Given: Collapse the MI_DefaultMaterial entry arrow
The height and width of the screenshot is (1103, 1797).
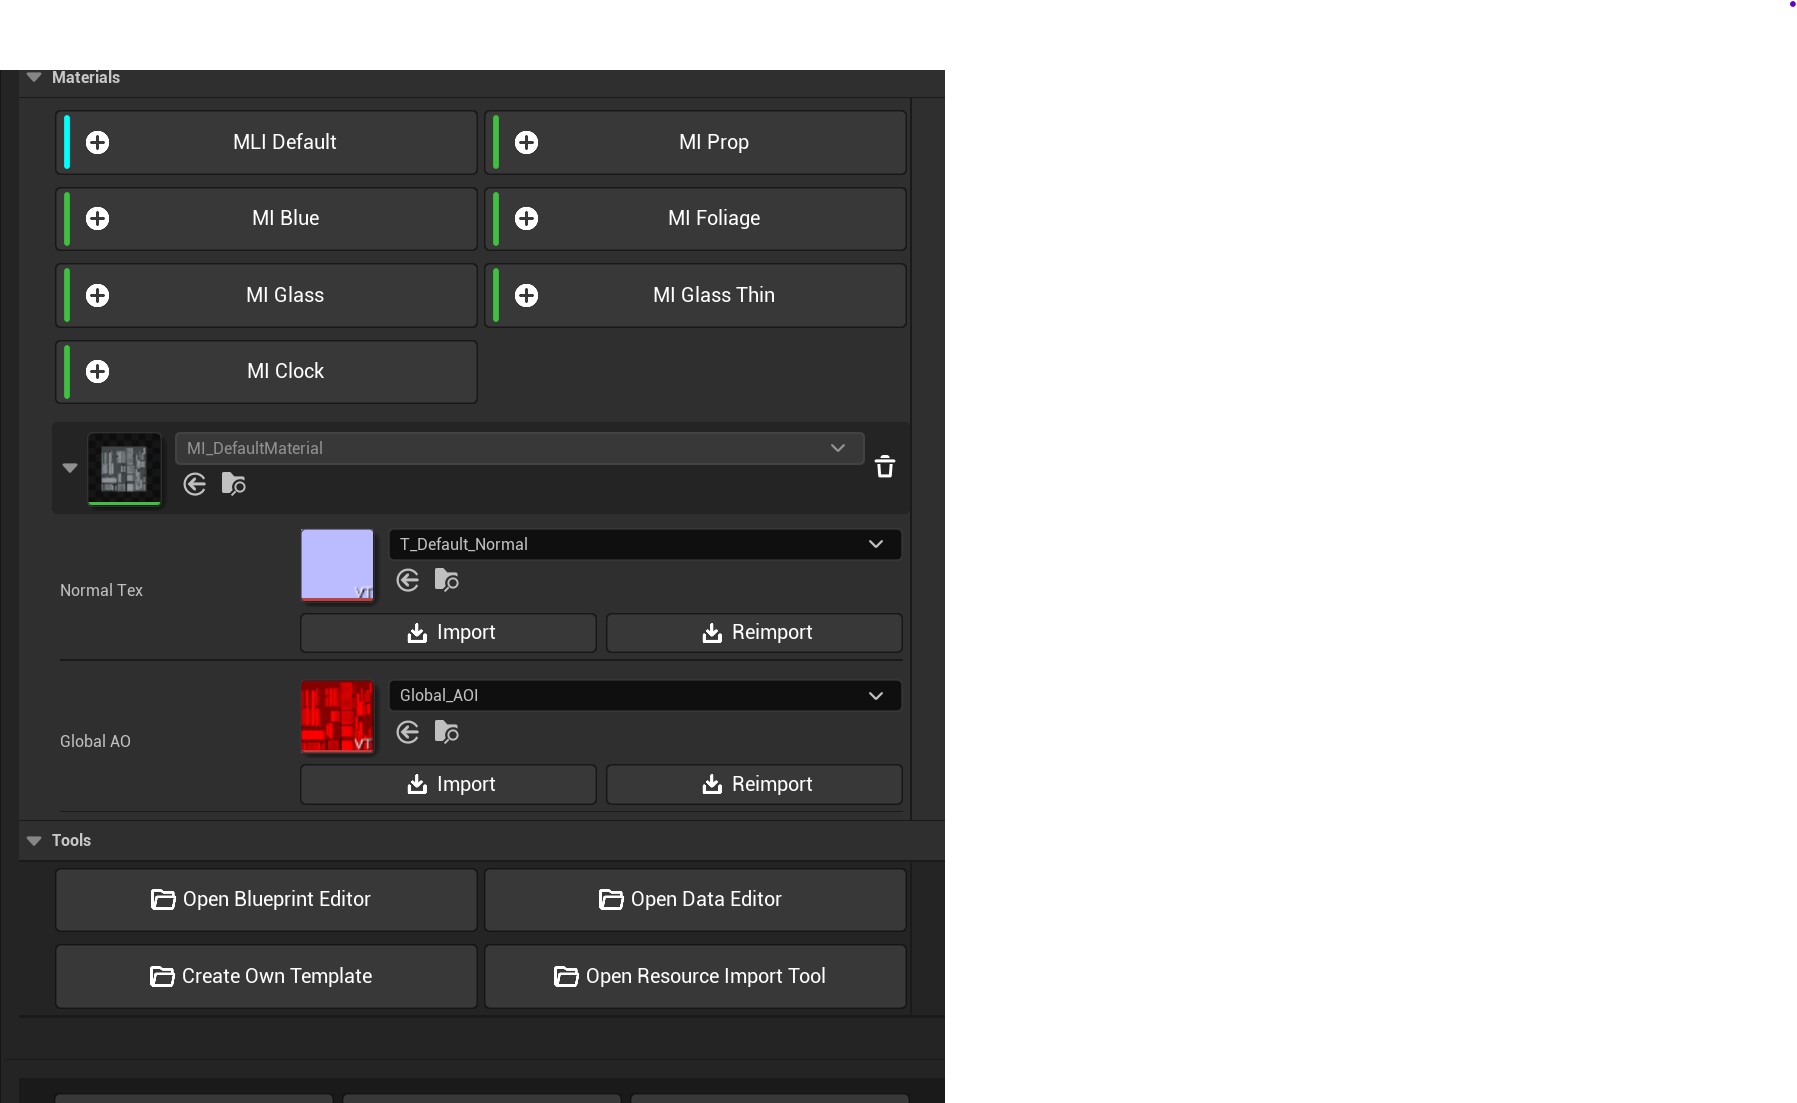Looking at the screenshot, I should click(x=70, y=467).
